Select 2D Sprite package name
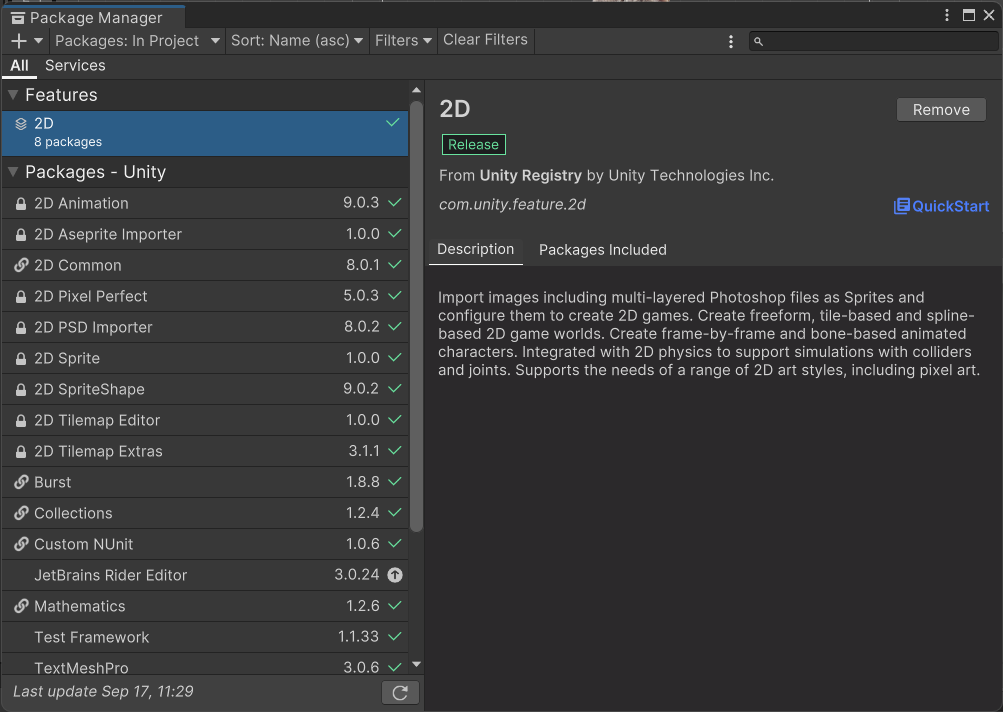The width and height of the screenshot is (1003, 712). [x=67, y=358]
